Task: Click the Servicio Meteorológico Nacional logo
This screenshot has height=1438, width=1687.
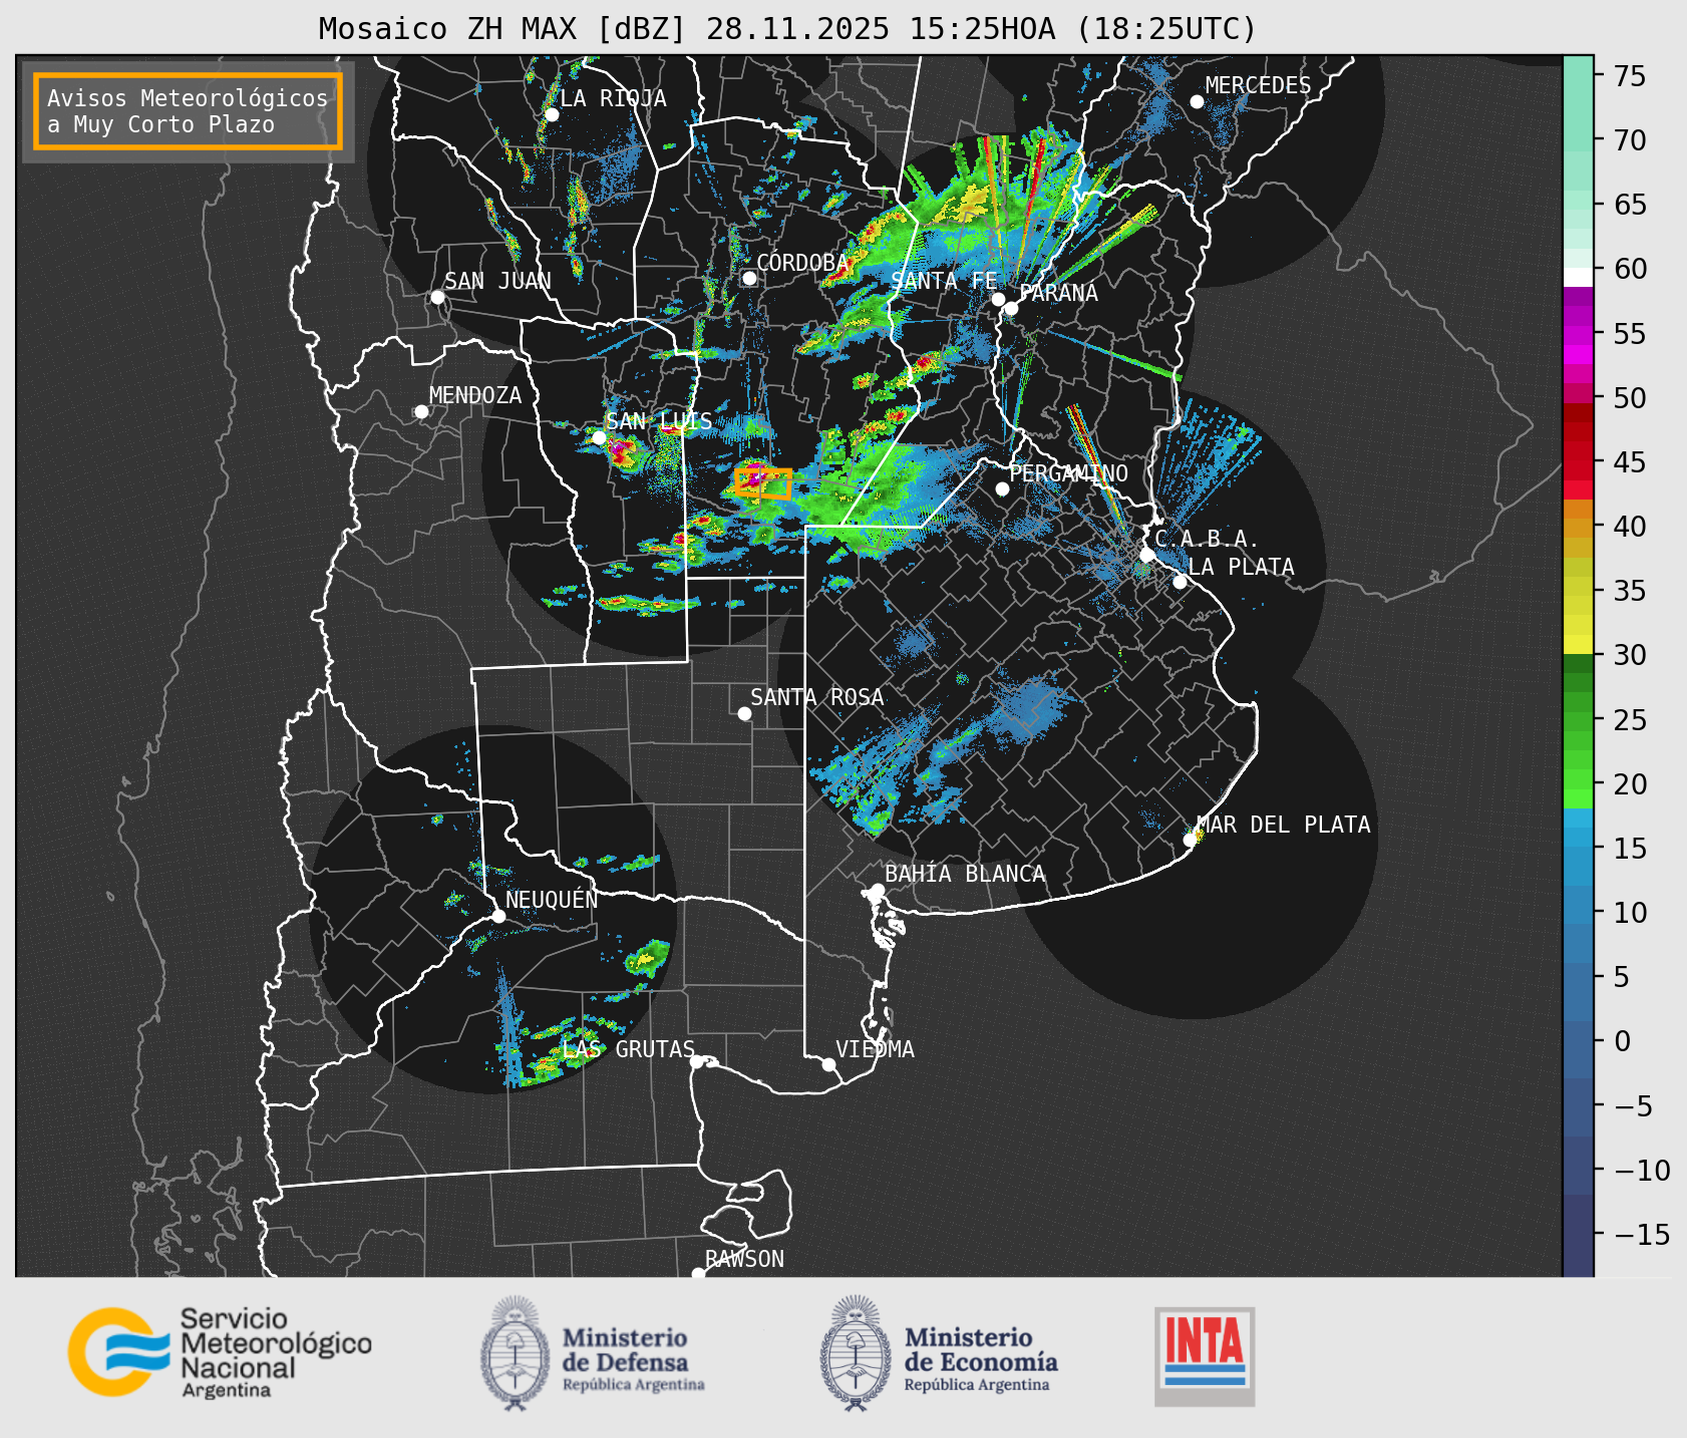Action: coord(220,1352)
